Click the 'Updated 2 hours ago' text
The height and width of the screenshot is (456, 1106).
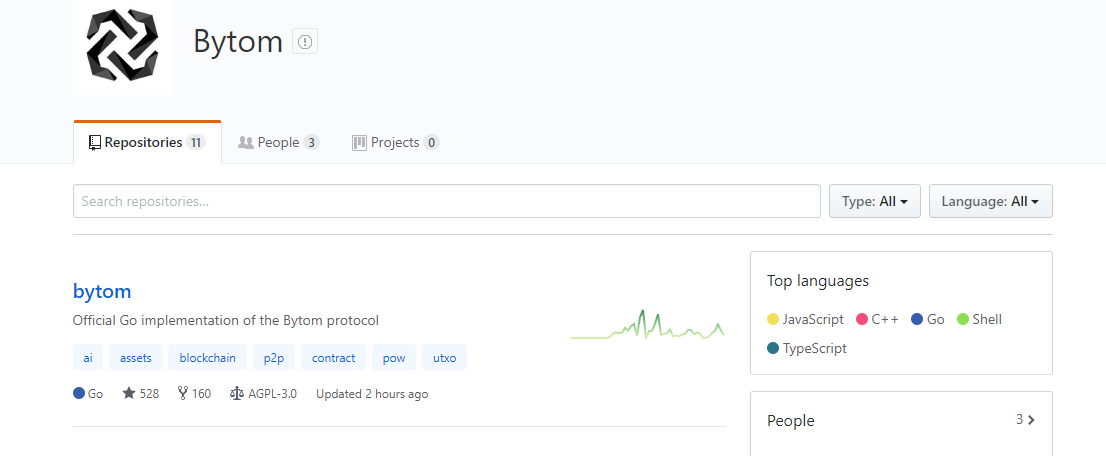tap(372, 394)
